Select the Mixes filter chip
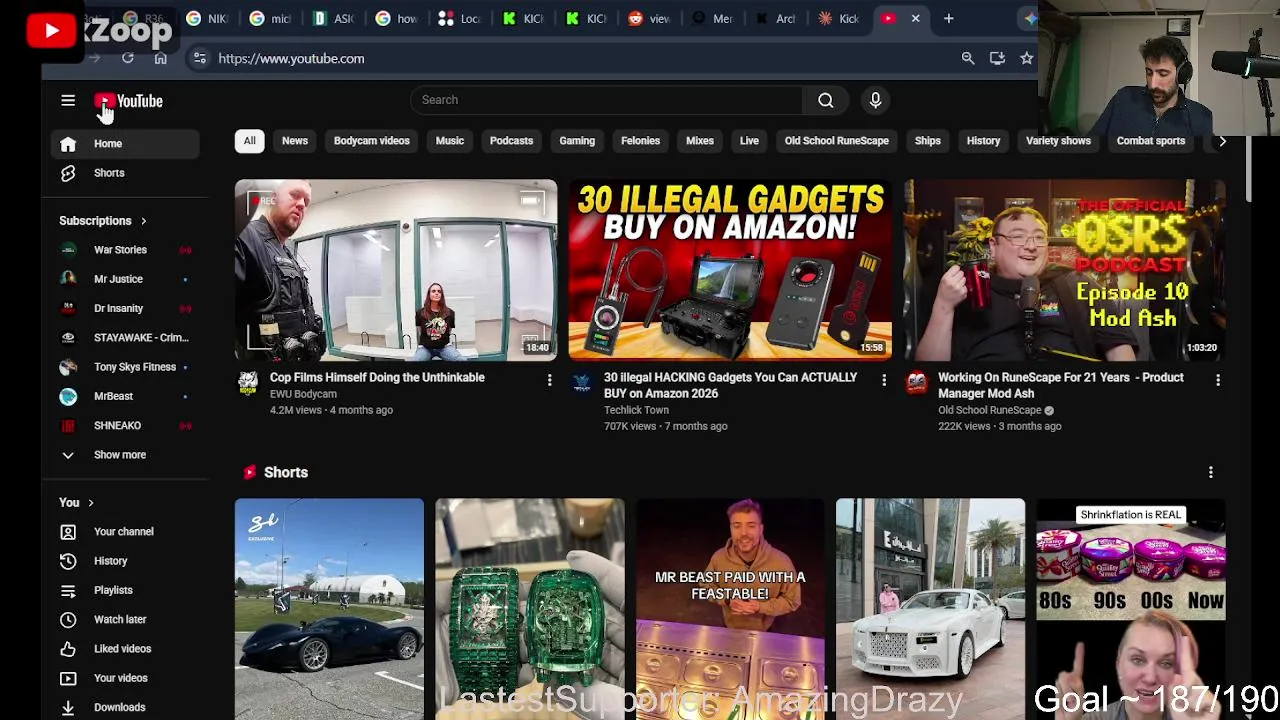Image resolution: width=1280 pixels, height=720 pixels. click(x=700, y=141)
